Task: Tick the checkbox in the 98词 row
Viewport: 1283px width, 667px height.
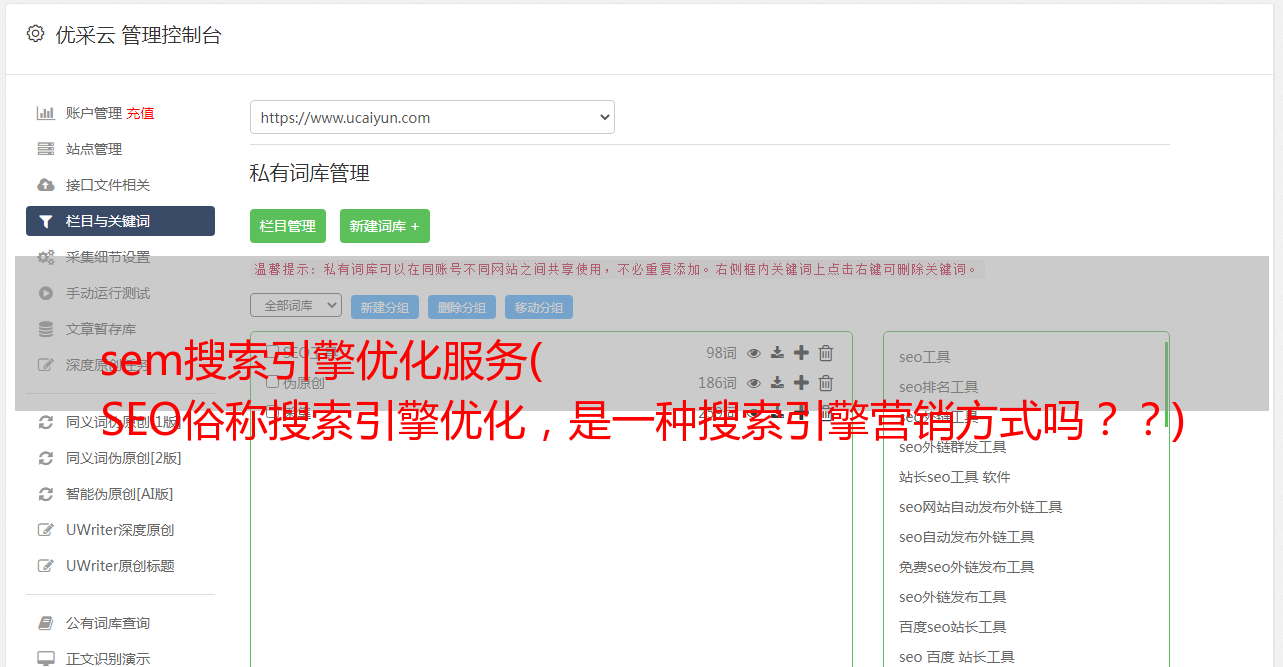Action: click(x=272, y=352)
